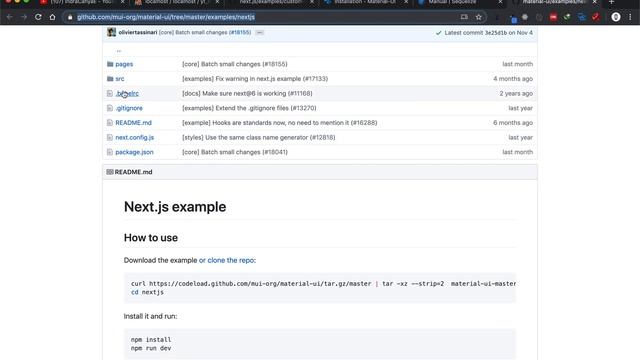
Task: Open the pages folder
Action: click(x=124, y=64)
